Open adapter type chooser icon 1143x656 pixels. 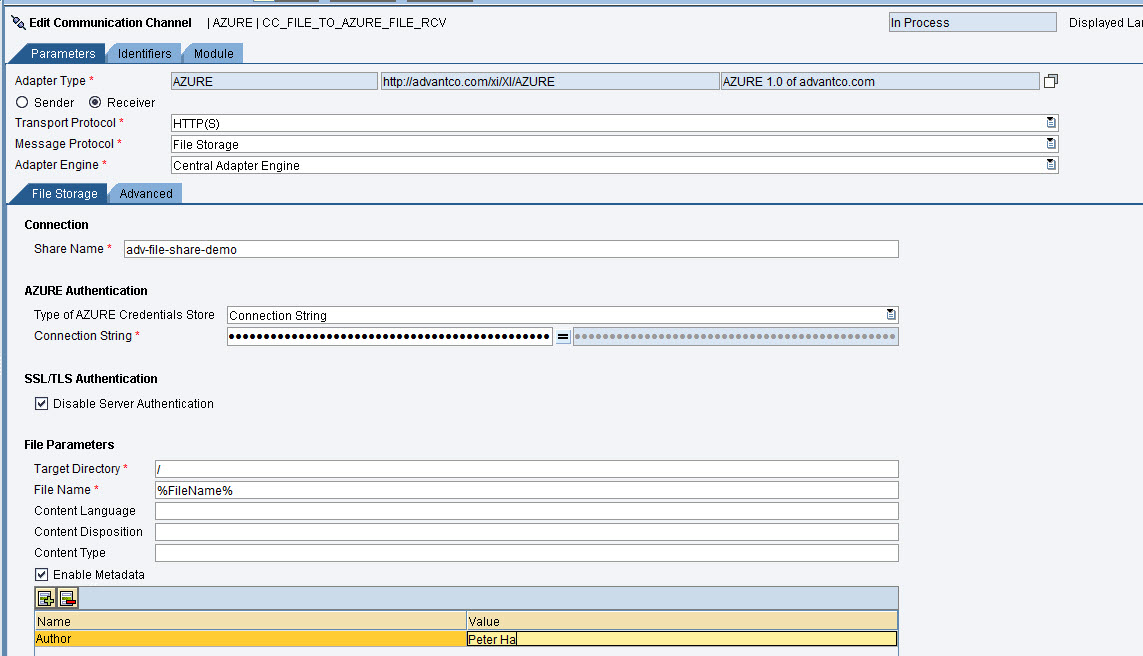pos(1050,81)
